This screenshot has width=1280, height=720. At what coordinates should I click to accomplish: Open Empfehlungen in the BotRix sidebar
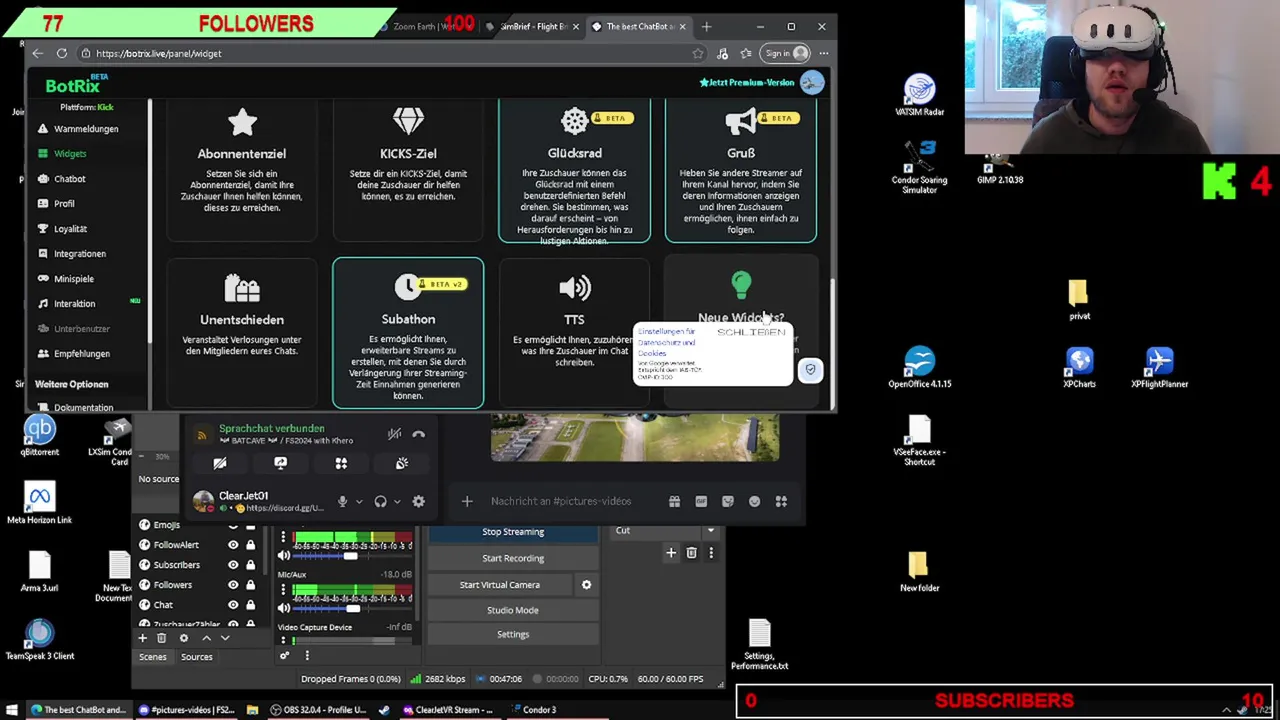(x=81, y=354)
